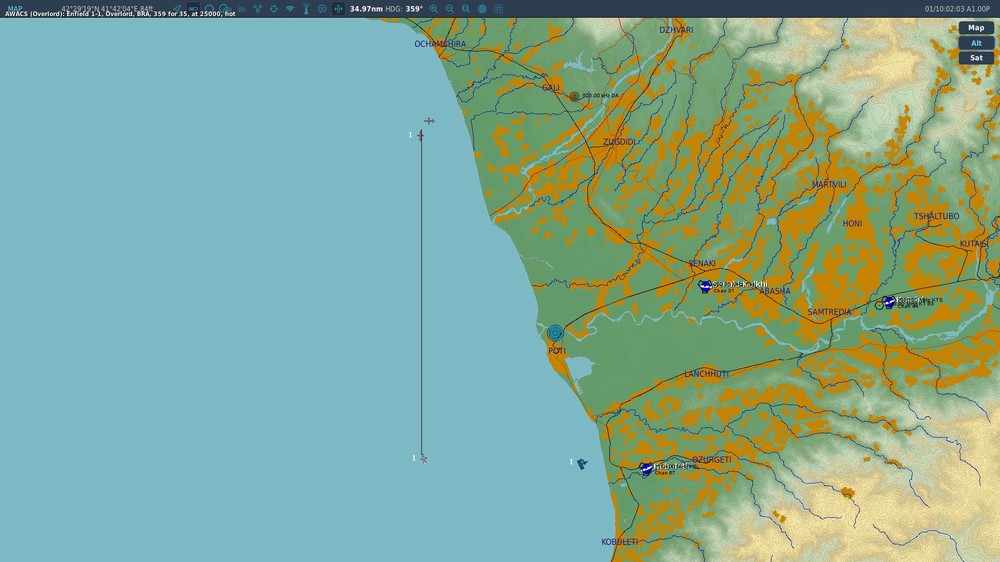Image resolution: width=1000 pixels, height=562 pixels.
Task: Click the ZUGDIDI town label
Action: pos(619,142)
